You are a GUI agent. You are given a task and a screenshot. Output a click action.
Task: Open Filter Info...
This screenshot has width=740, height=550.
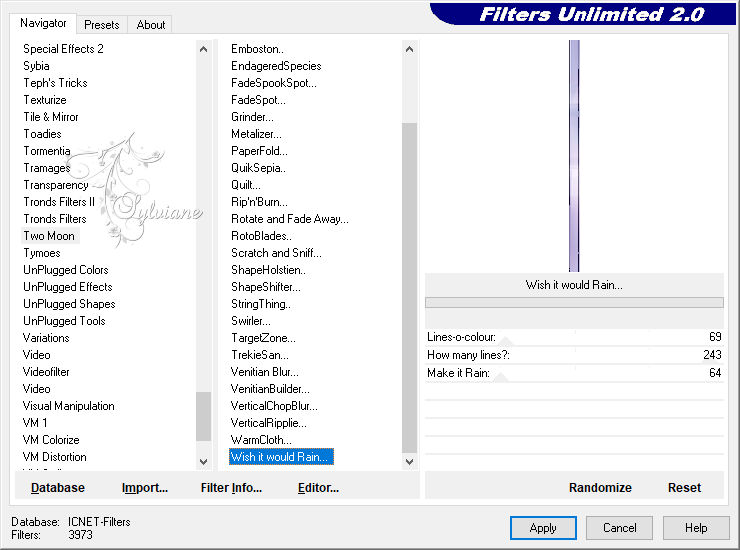[x=231, y=488]
